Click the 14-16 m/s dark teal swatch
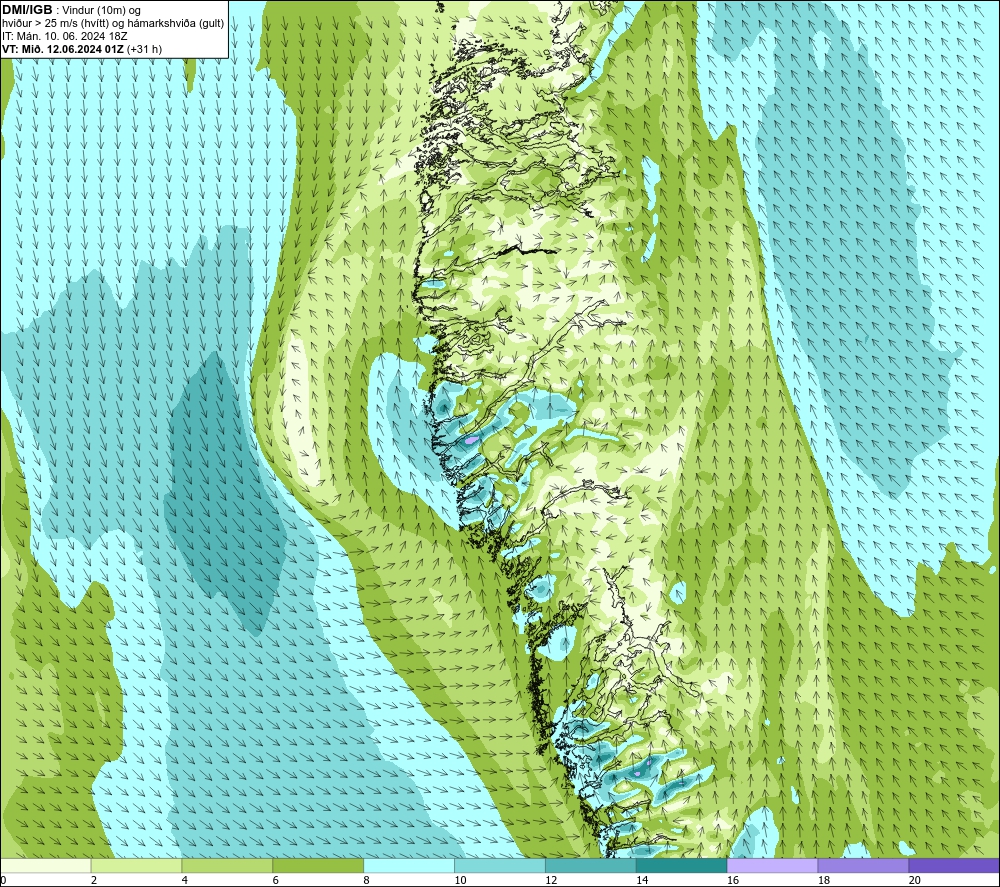 point(681,865)
